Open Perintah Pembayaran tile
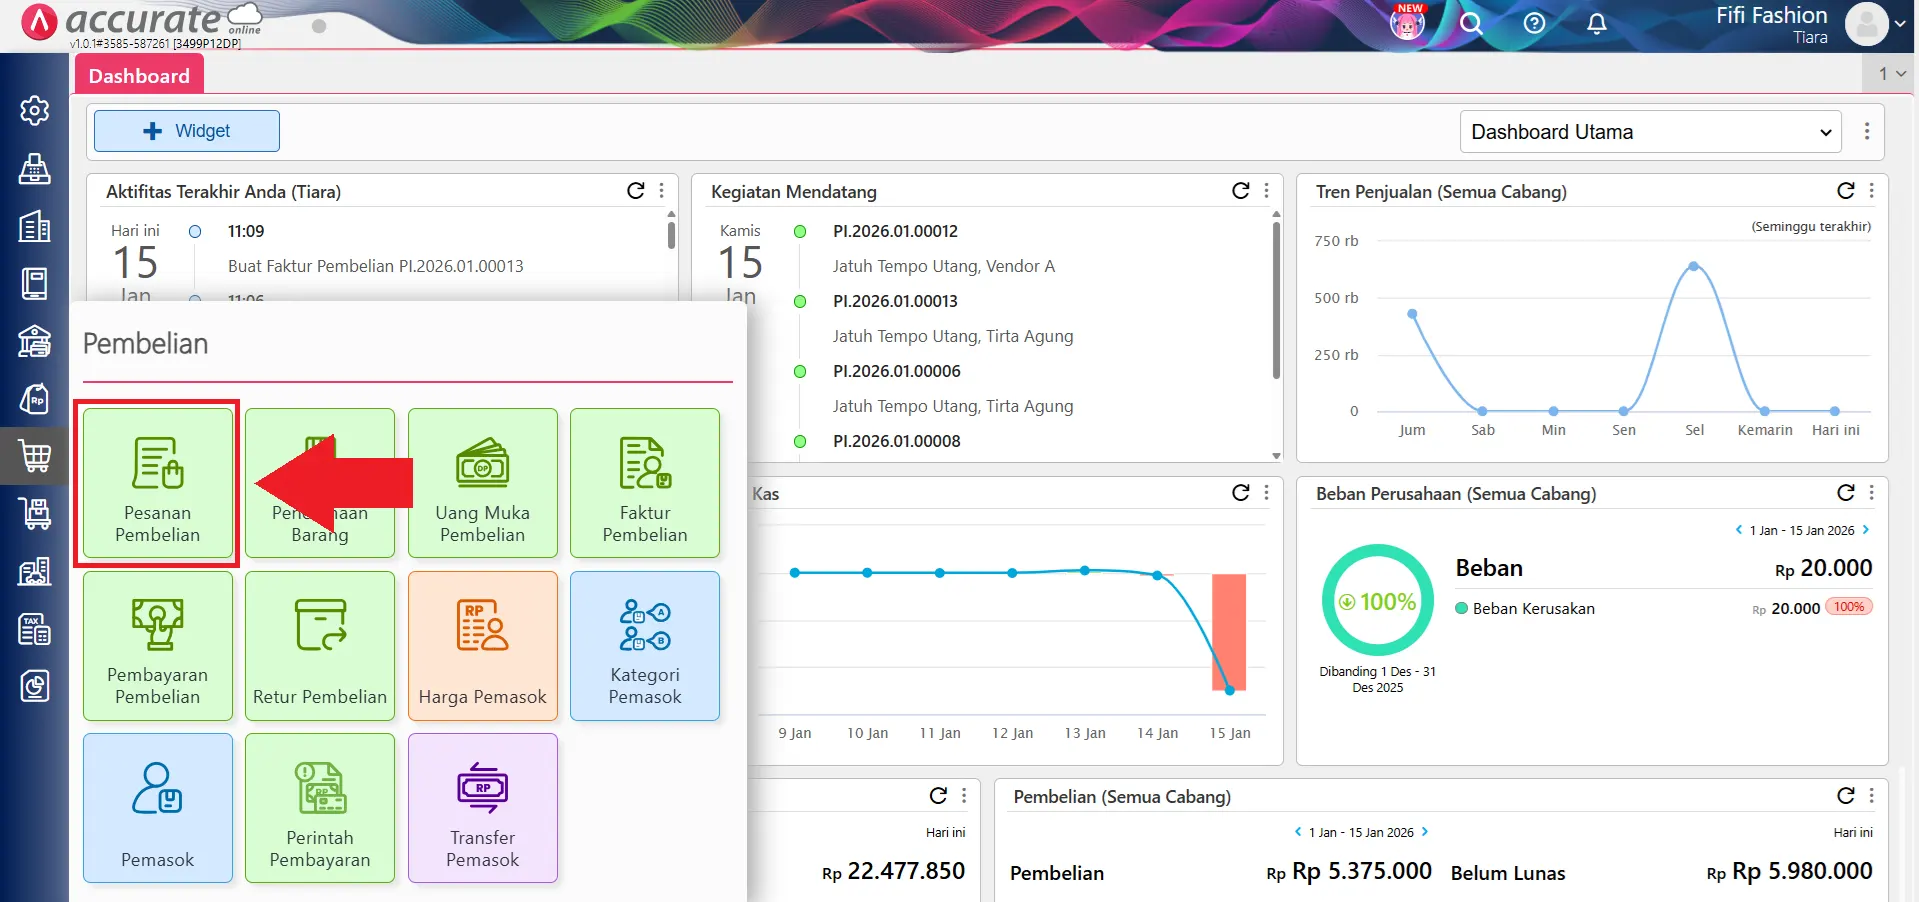 [x=319, y=808]
